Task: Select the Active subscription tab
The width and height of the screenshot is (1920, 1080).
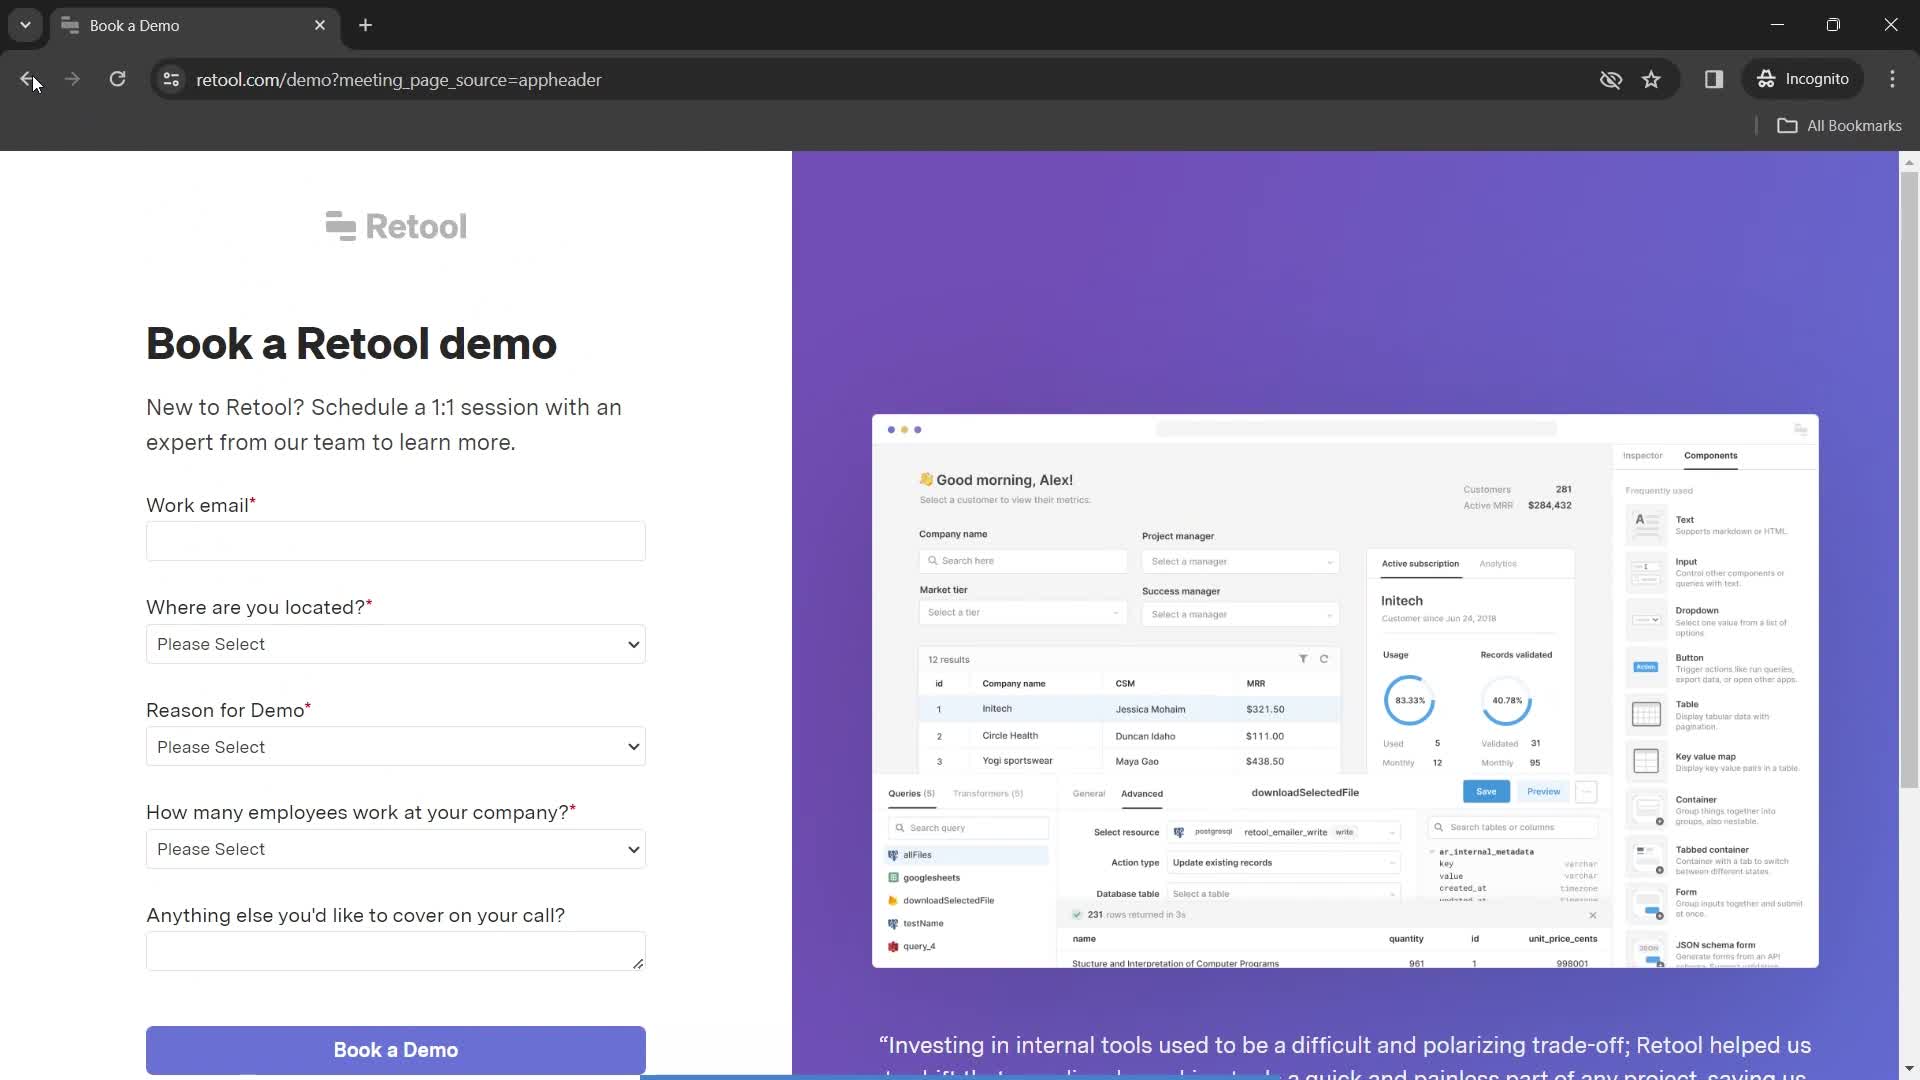Action: (x=1422, y=564)
